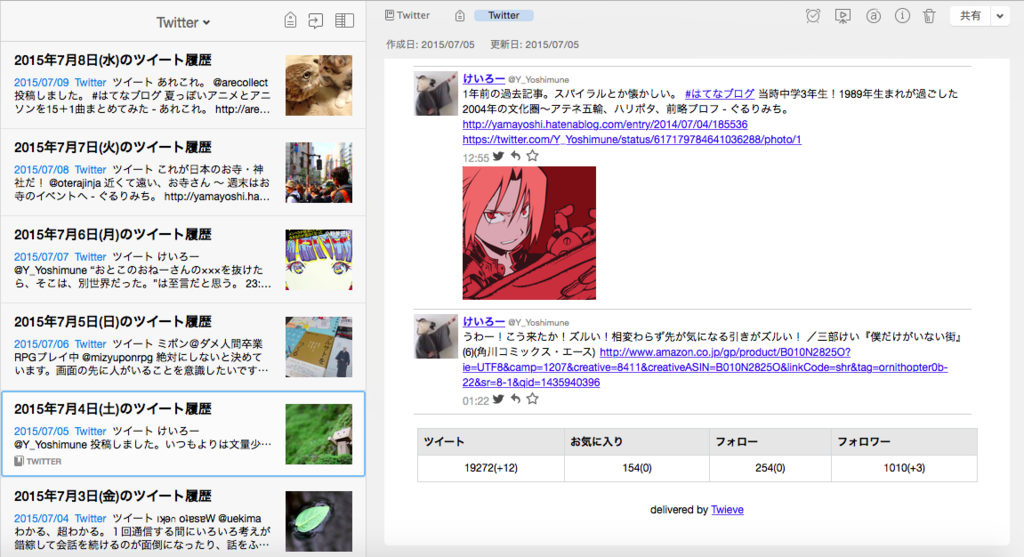
Task: Click the TWITTER notebook label in selected note
Action: pos(38,461)
